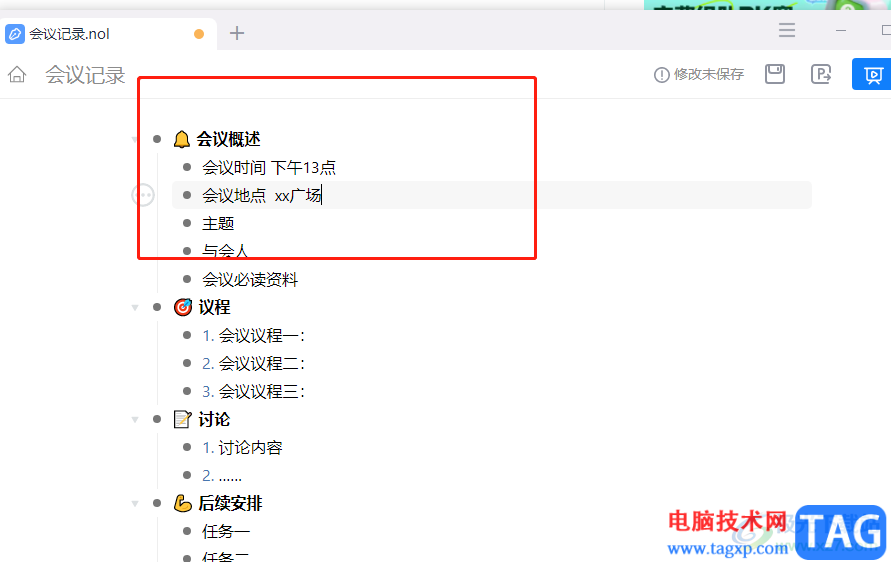Click the save disk icon
Viewport: 891px width, 562px height.
click(775, 74)
